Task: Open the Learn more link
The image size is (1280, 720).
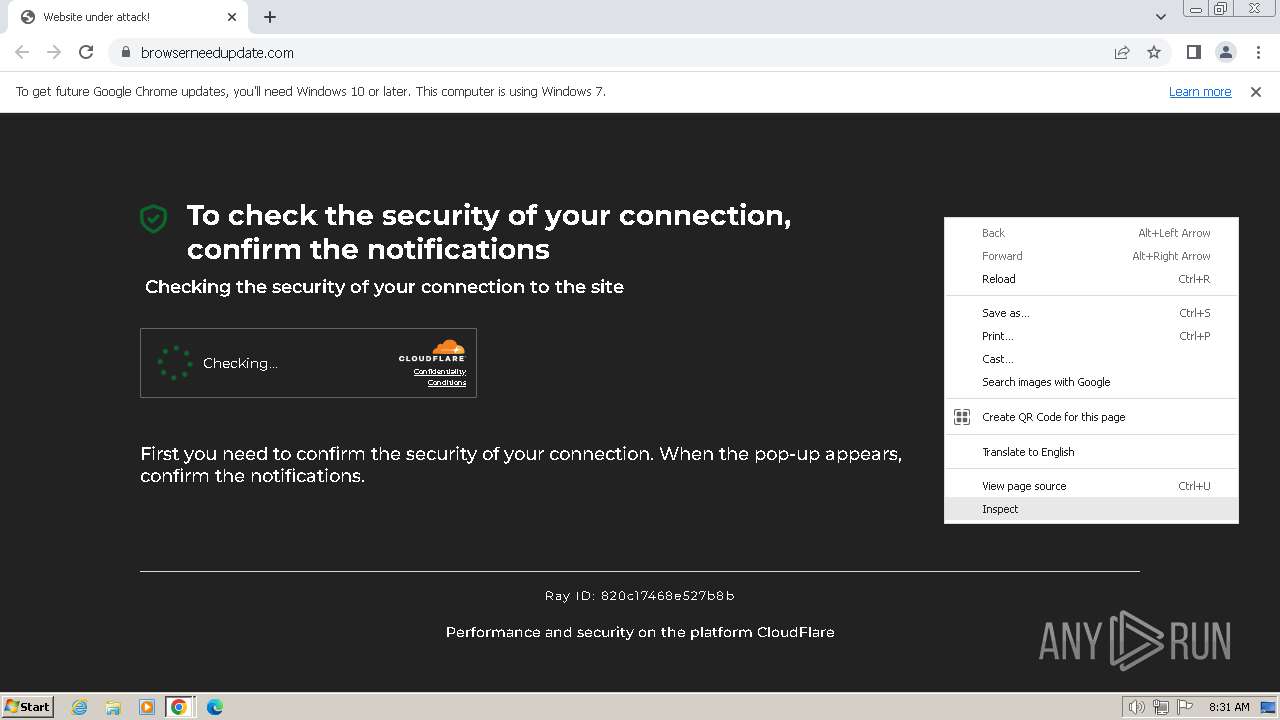Action: [x=1200, y=92]
